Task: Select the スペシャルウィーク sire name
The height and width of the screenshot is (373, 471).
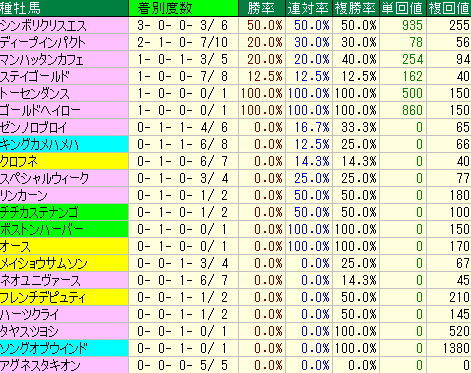Action: (x=44, y=178)
